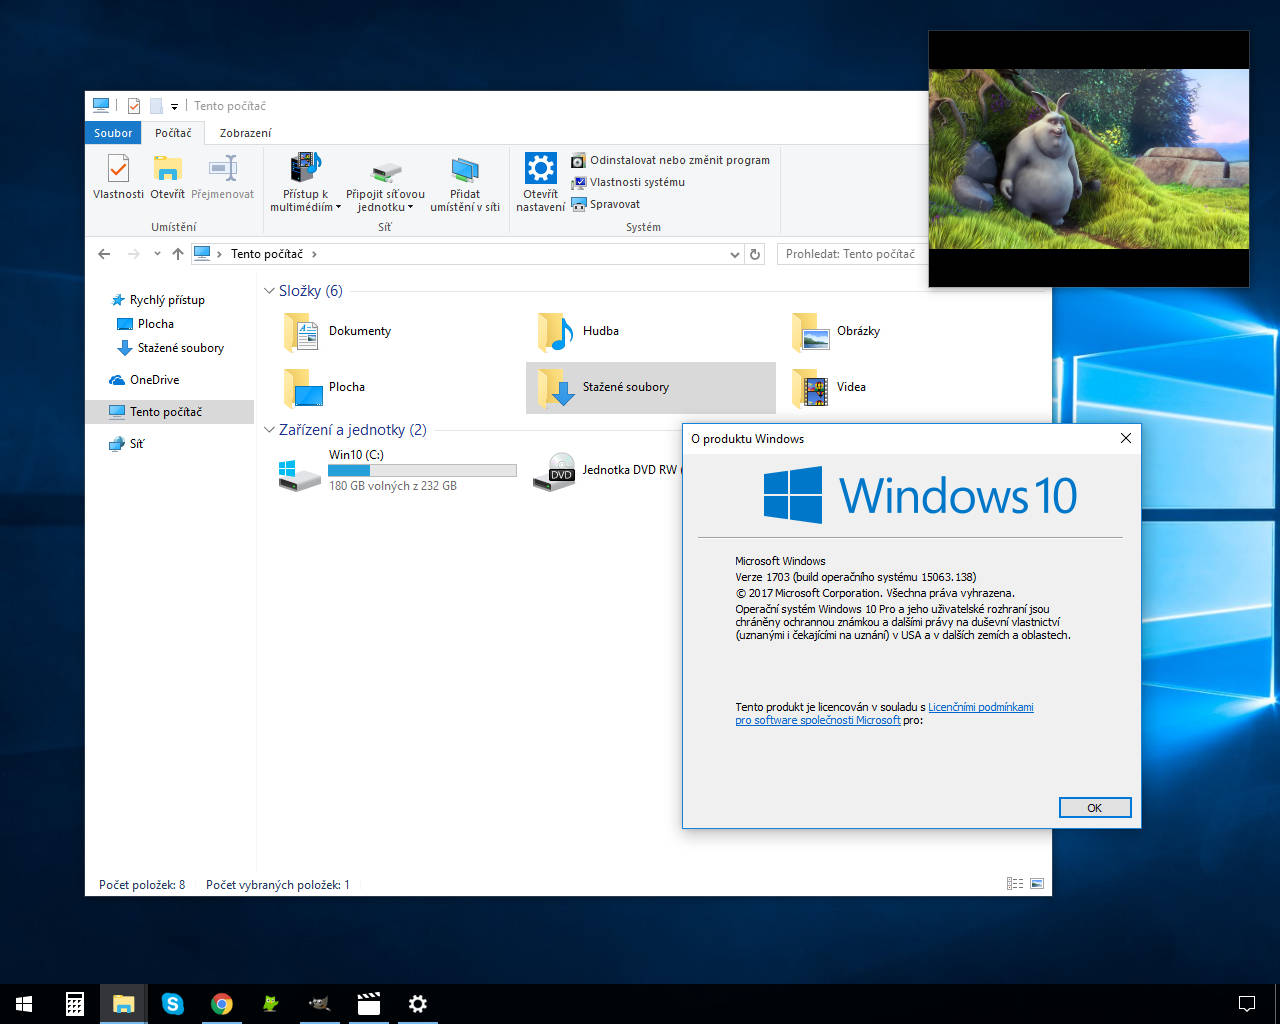Go back using the back arrow
This screenshot has height=1024, width=1280.
104,254
